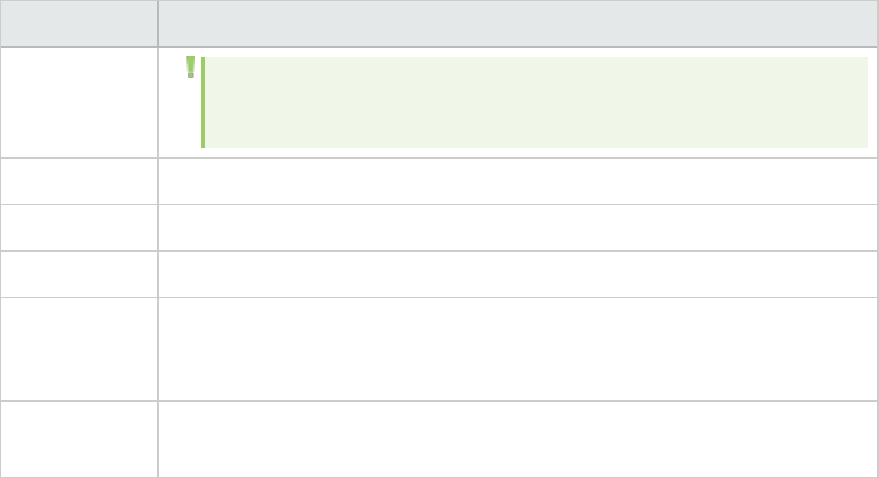Select the last row's first-column cell
This screenshot has height=478, width=879.
point(79,439)
